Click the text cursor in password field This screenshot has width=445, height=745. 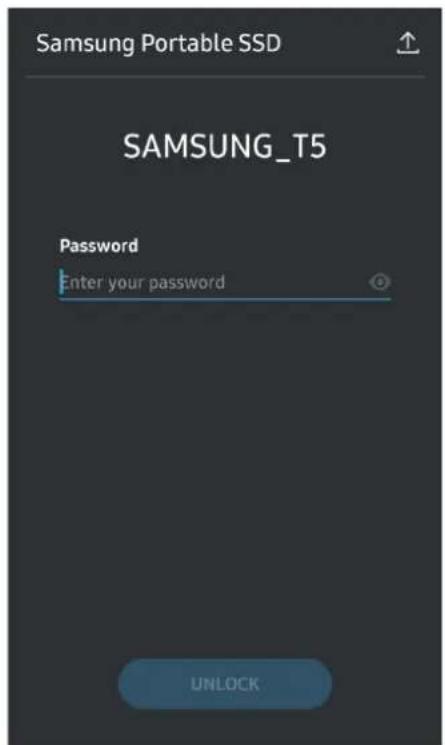click(61, 282)
